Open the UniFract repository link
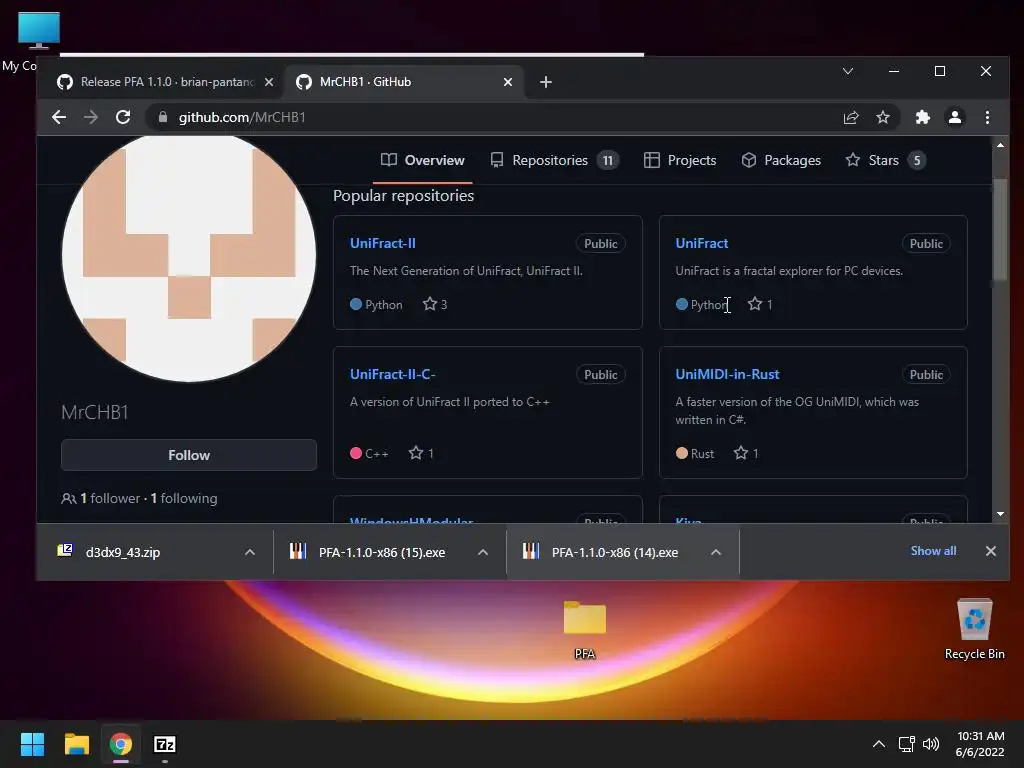 pyautogui.click(x=701, y=244)
